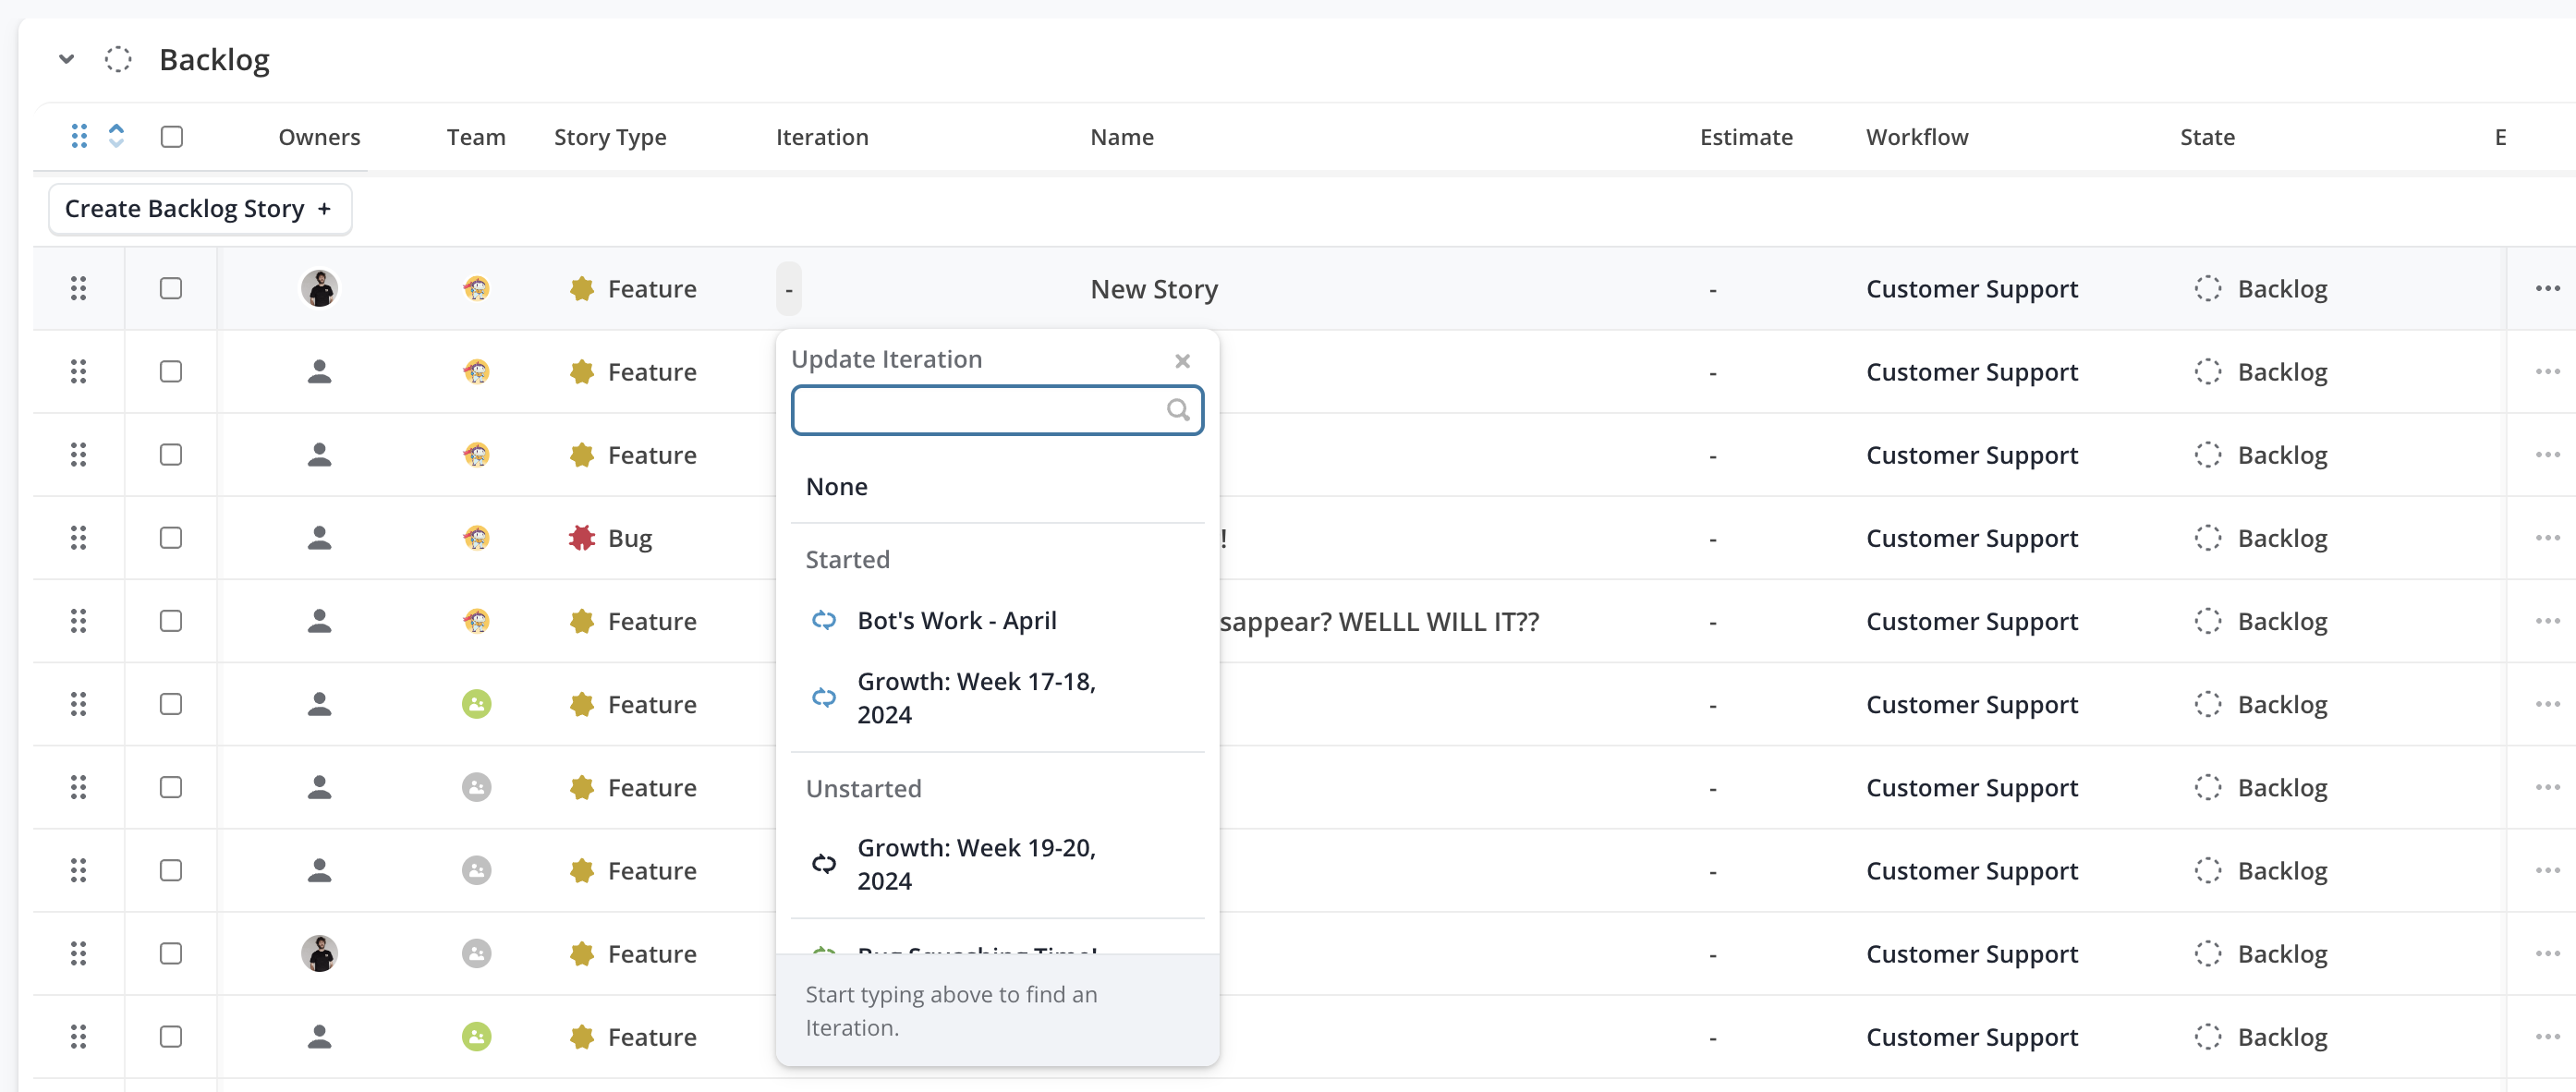Check the New Story row checkbox
2576x1092 pixels.
171,289
